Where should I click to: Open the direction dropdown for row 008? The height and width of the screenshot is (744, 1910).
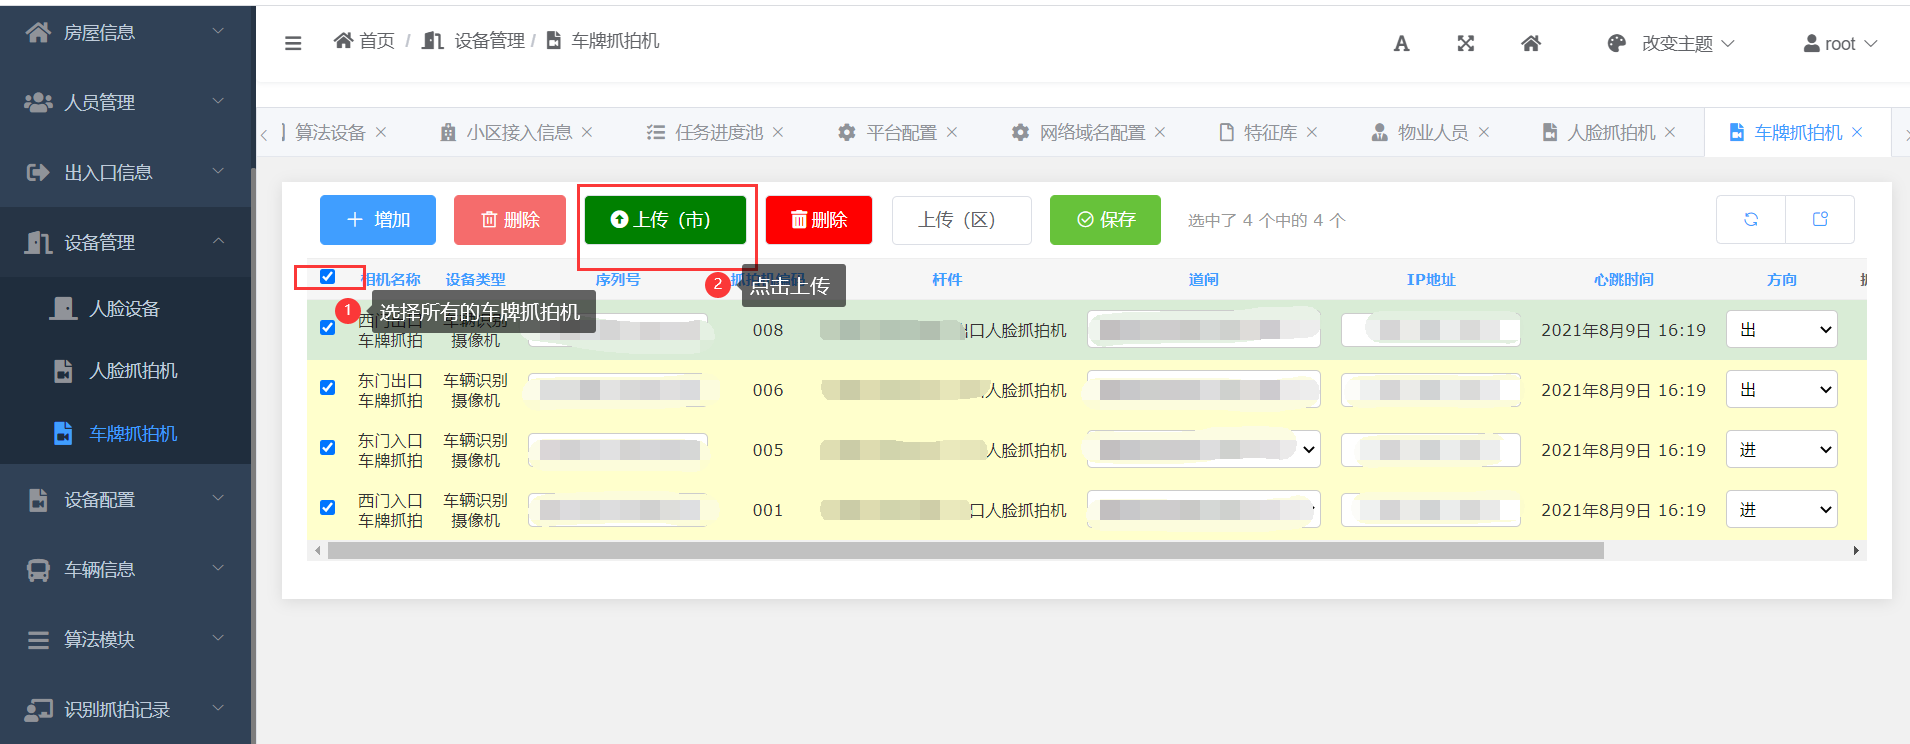click(x=1781, y=330)
